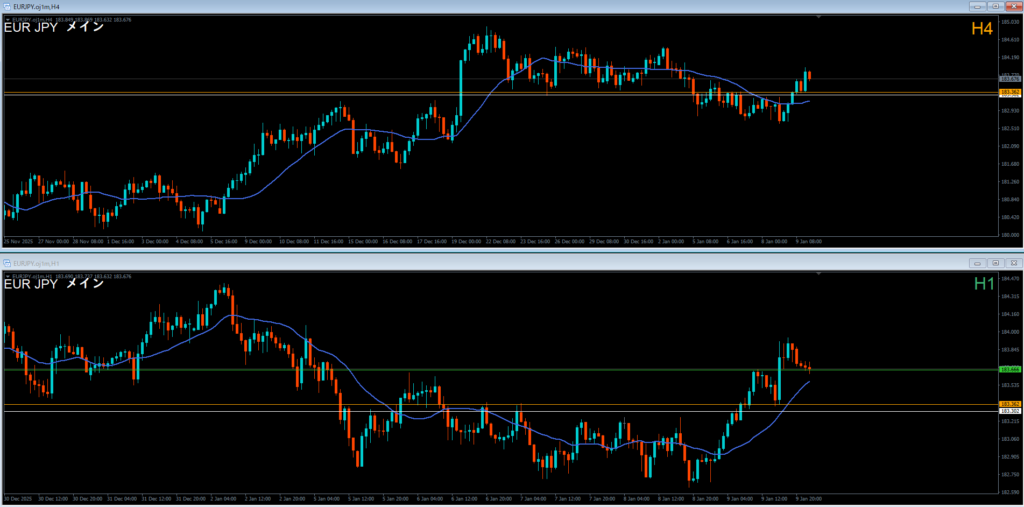The height and width of the screenshot is (507, 1024).
Task: Maximize the H1 chart window
Action: click(x=995, y=261)
